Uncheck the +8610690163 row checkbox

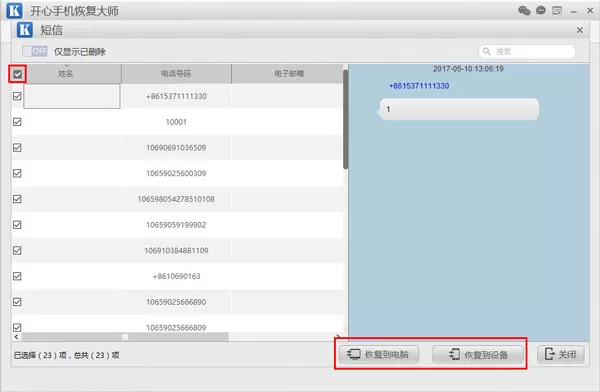tap(17, 276)
